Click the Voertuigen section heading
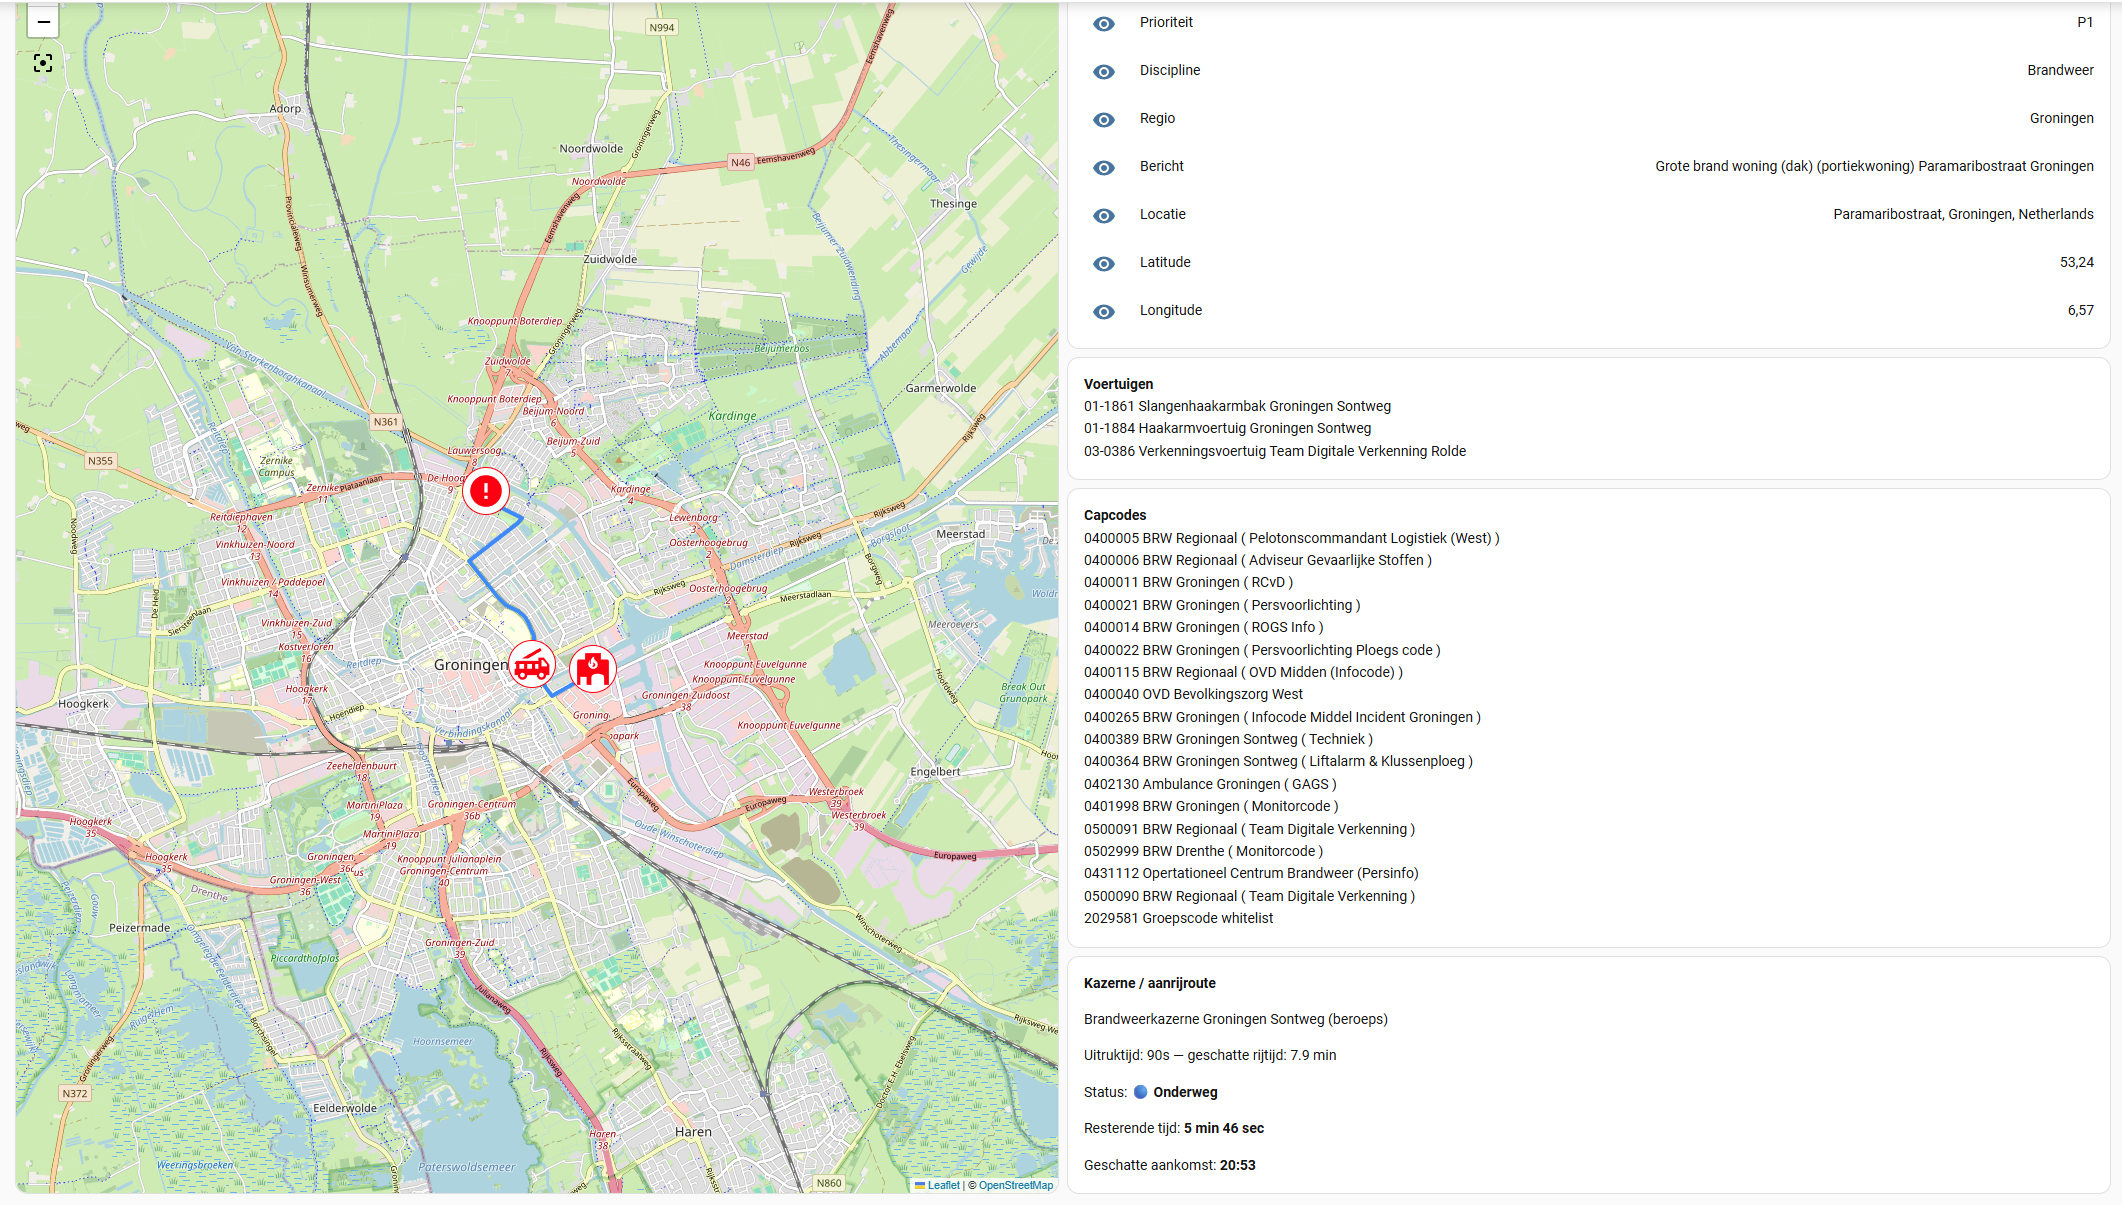Screen dimensions: 2122x1205 point(1118,384)
